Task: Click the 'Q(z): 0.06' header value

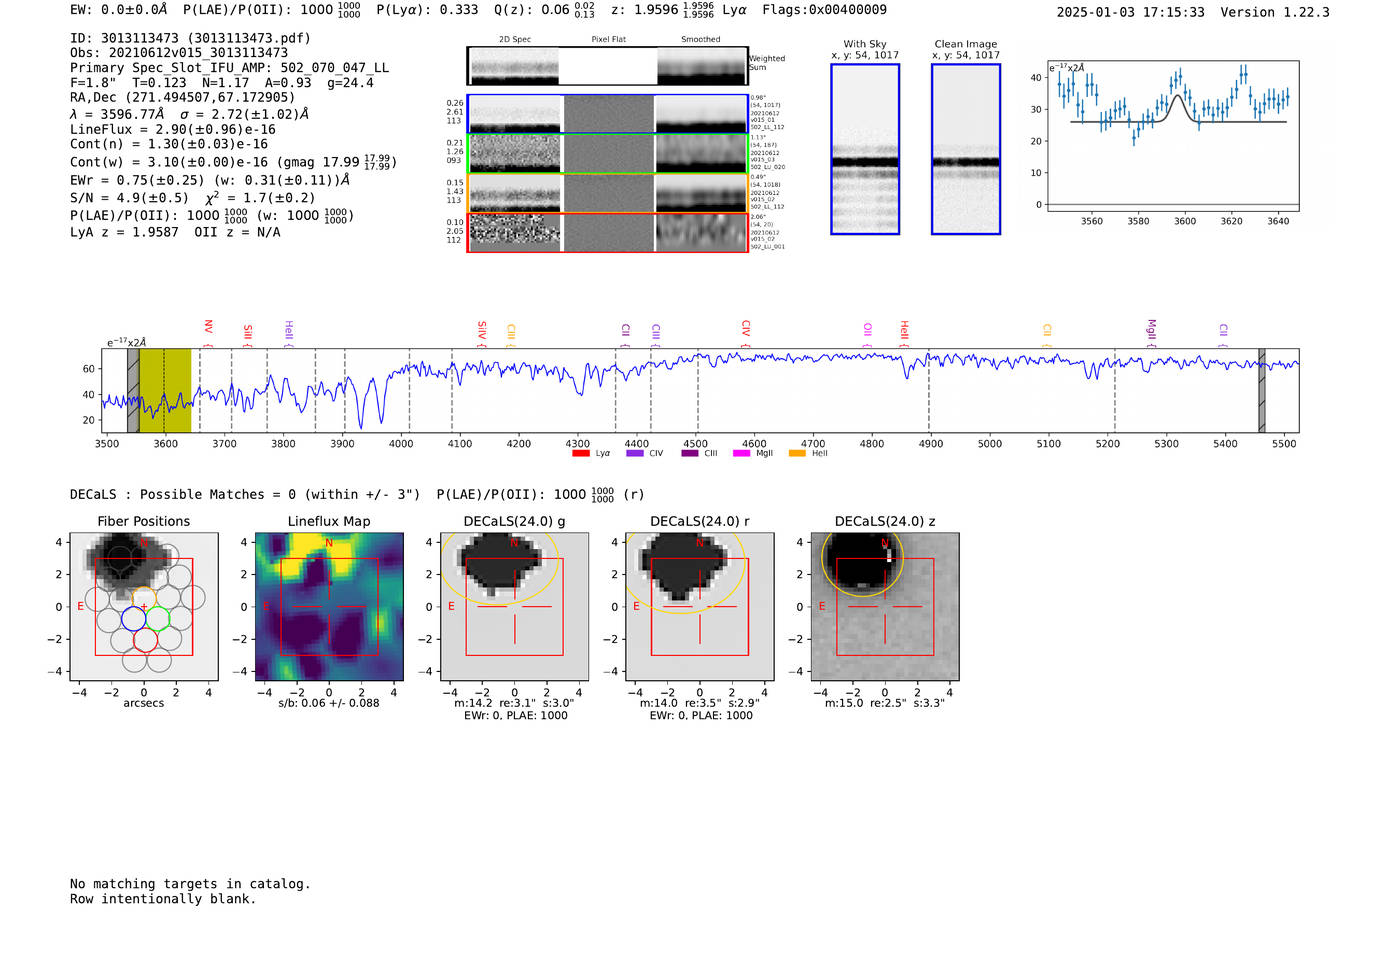Action: pos(531,10)
